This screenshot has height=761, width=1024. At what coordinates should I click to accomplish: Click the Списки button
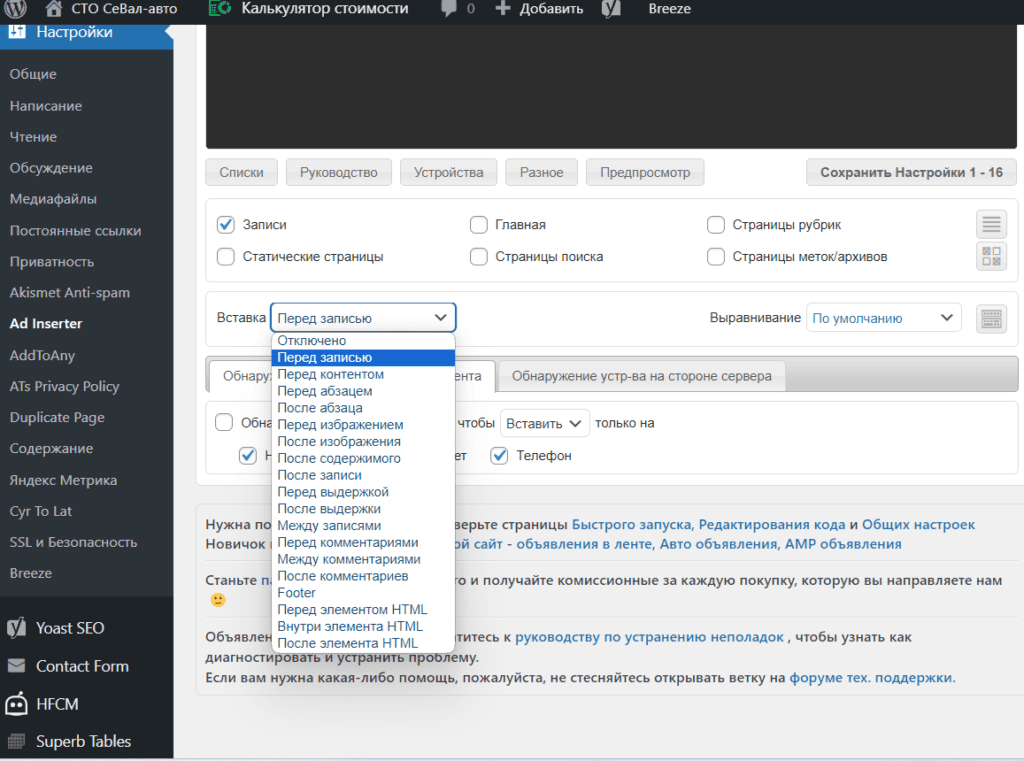pyautogui.click(x=242, y=172)
